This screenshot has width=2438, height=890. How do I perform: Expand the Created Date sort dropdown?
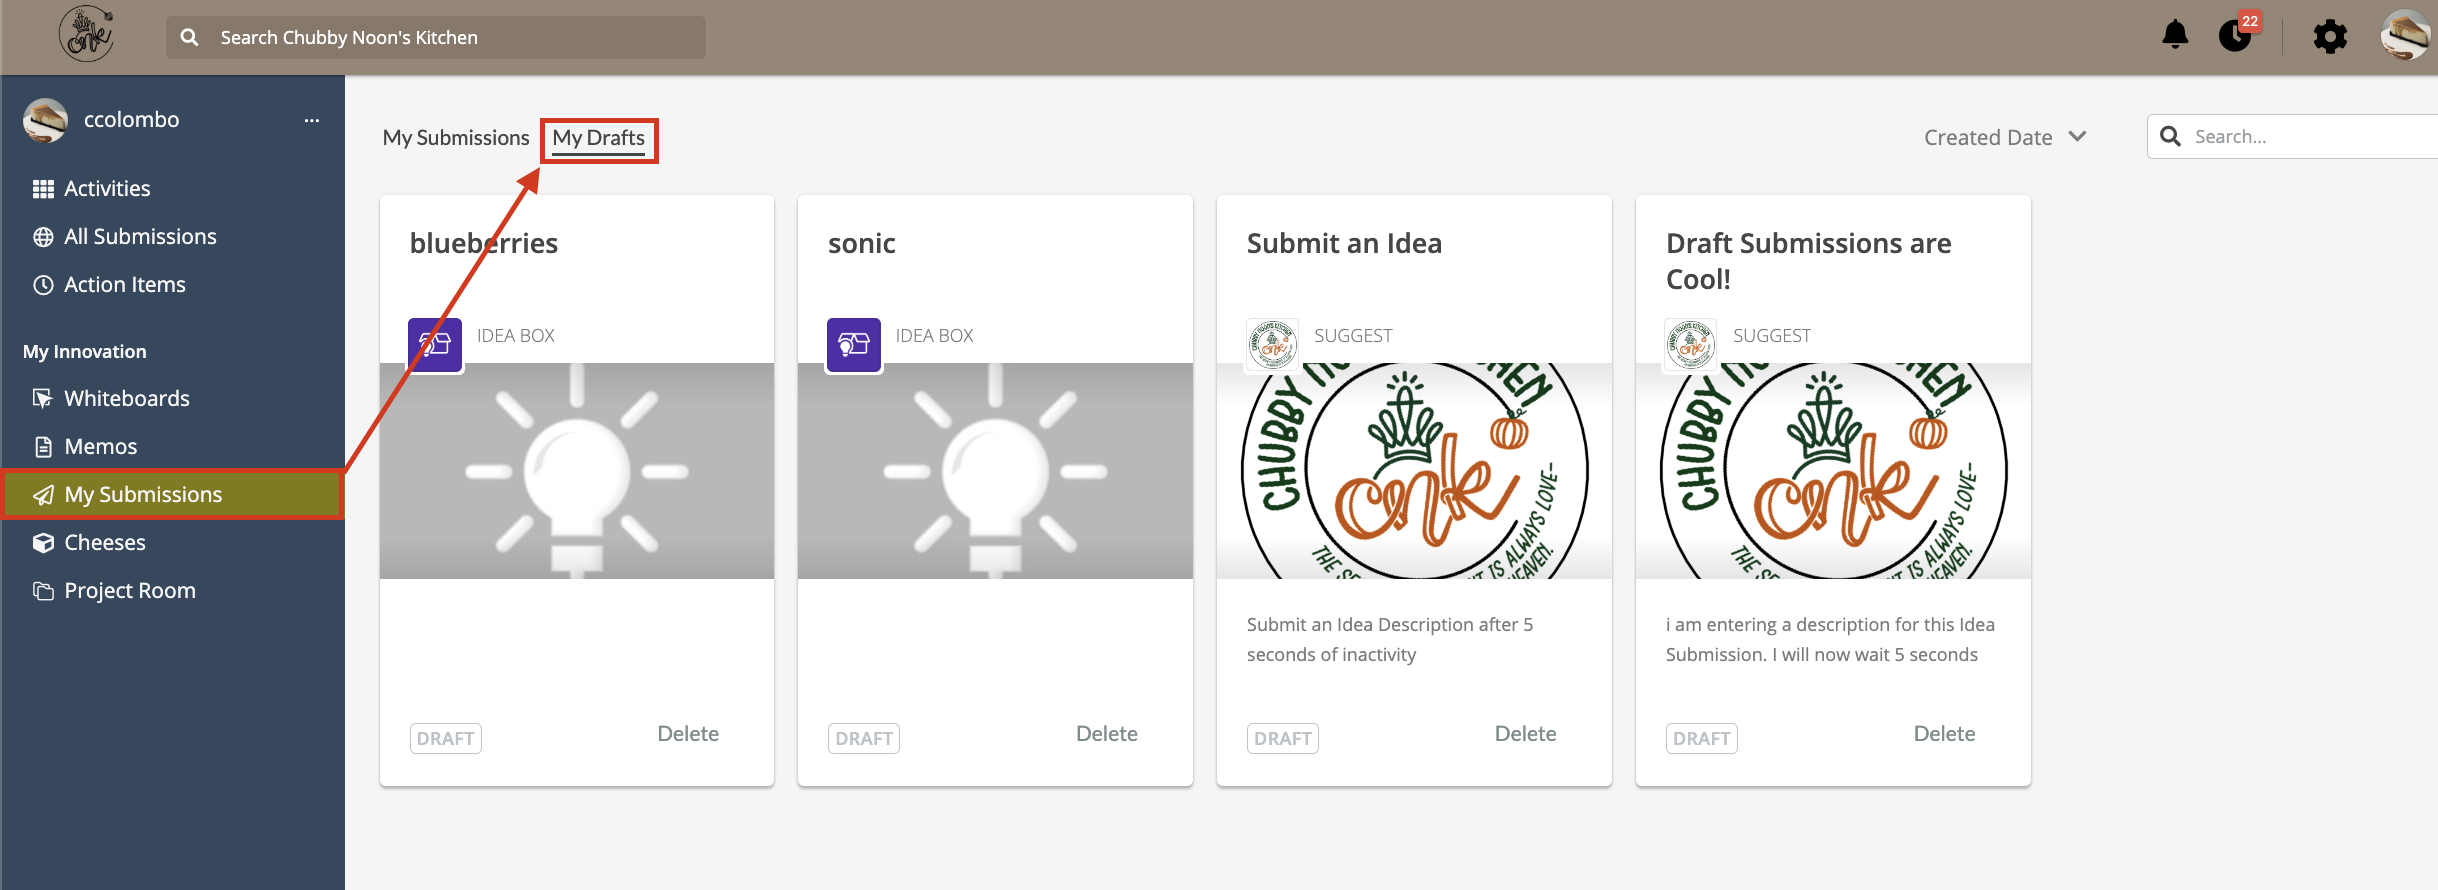pos(2005,137)
